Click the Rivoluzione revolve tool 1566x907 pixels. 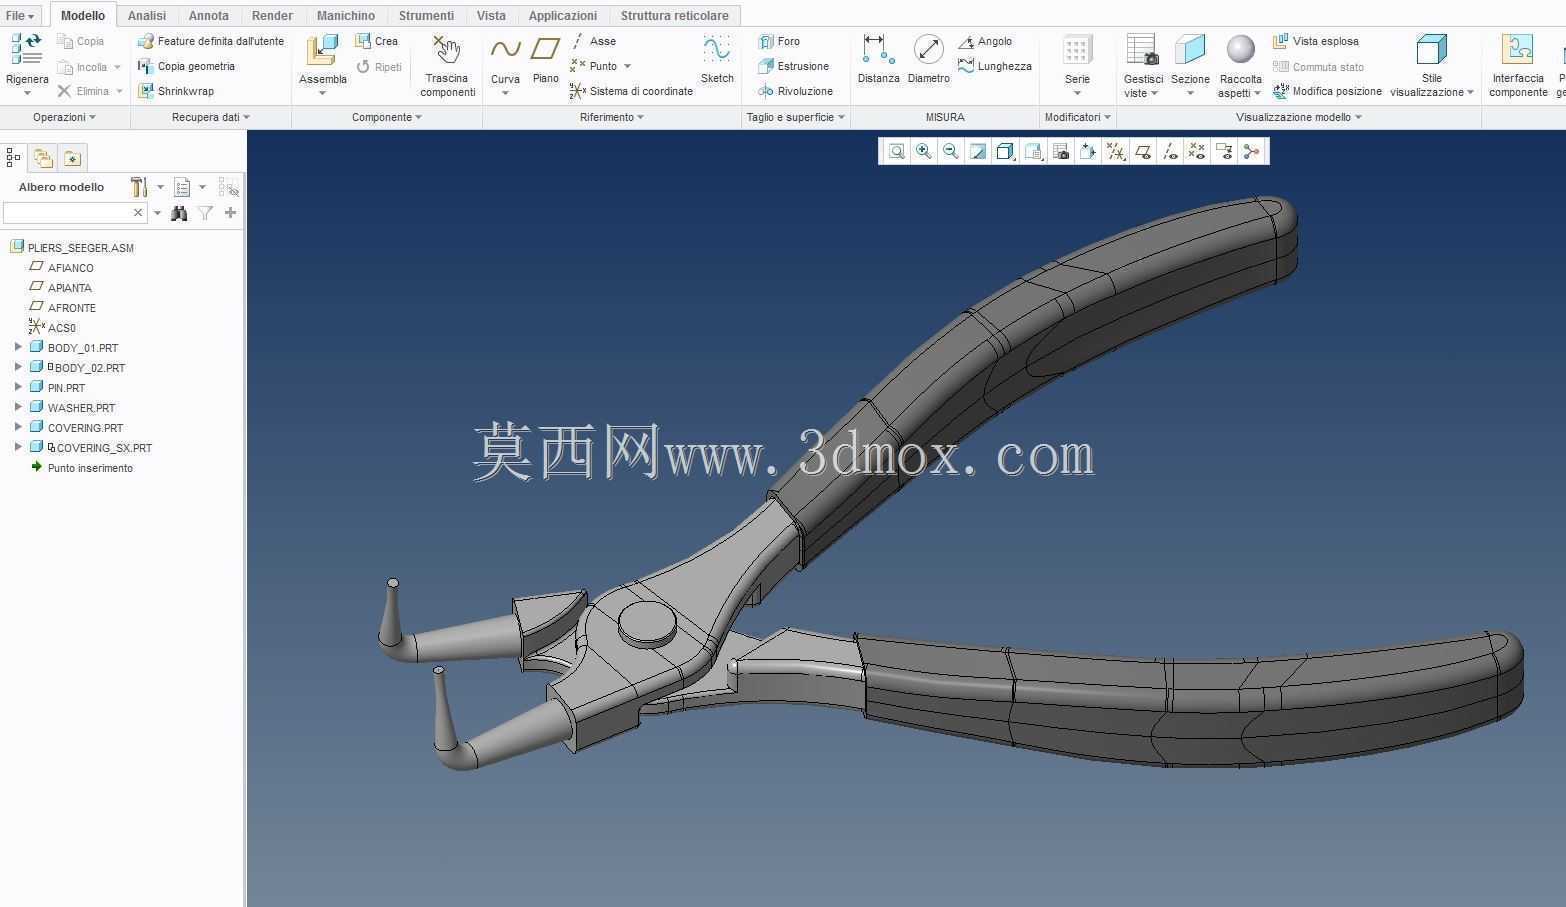796,91
